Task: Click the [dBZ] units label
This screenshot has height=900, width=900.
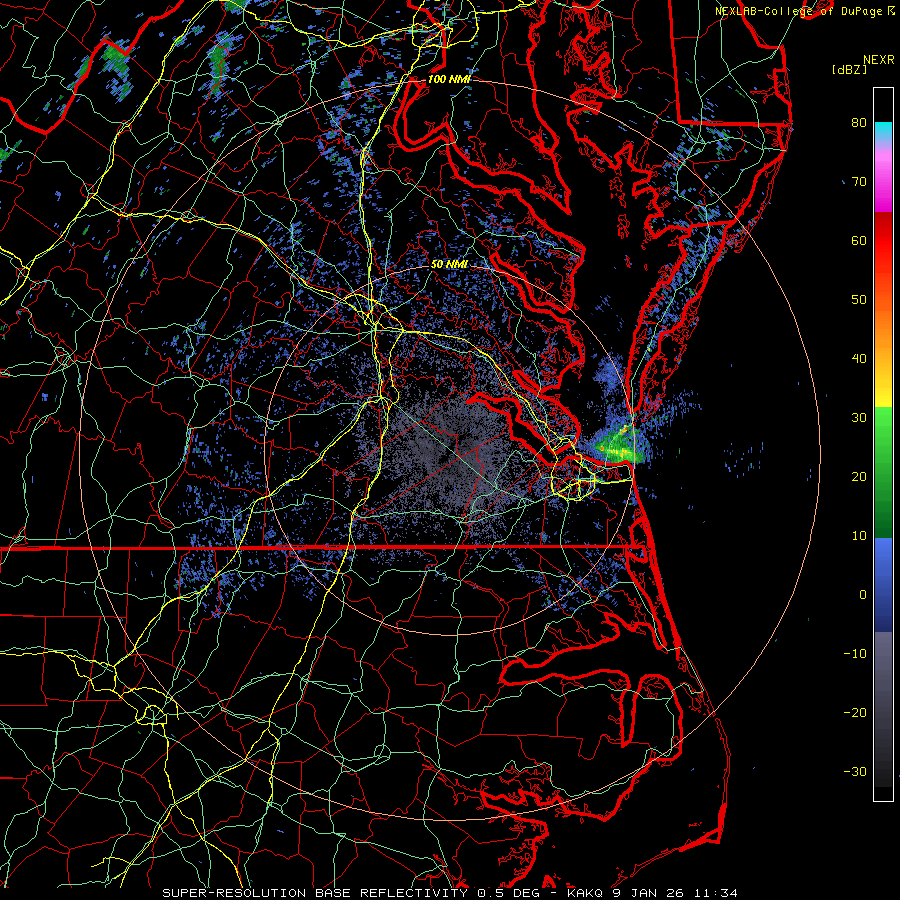Action: [x=849, y=69]
